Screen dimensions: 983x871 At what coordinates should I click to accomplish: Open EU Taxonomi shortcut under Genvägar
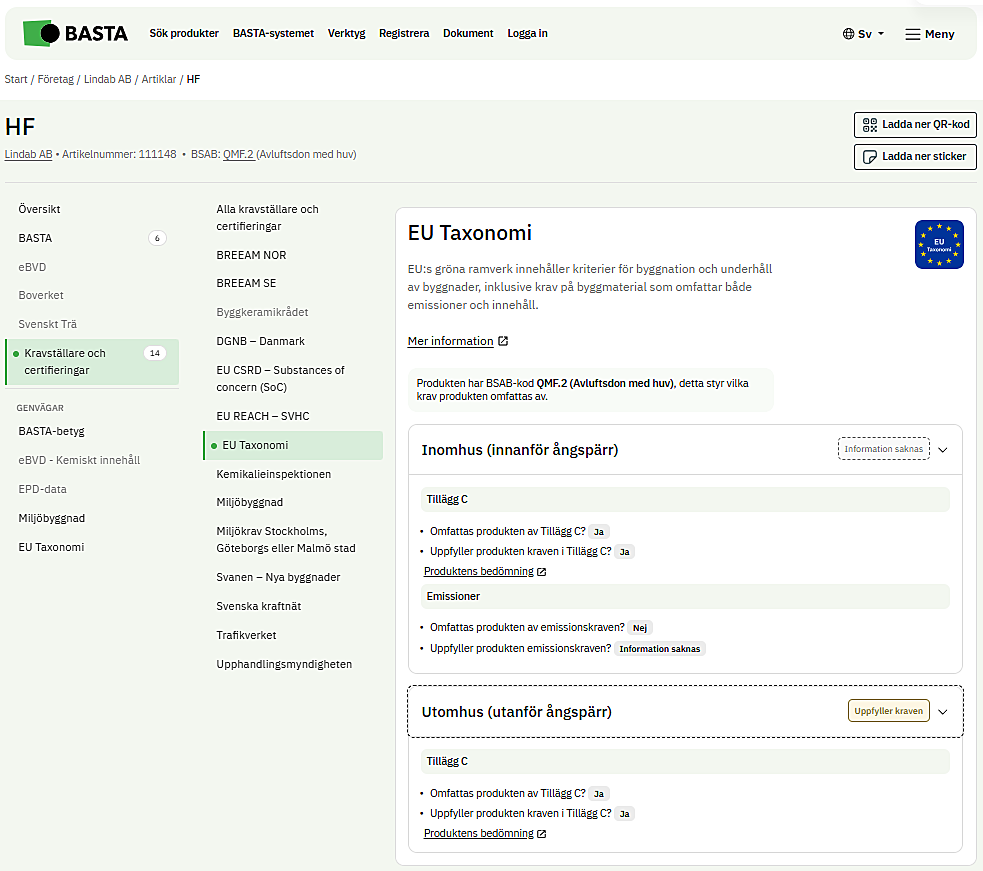[x=51, y=547]
